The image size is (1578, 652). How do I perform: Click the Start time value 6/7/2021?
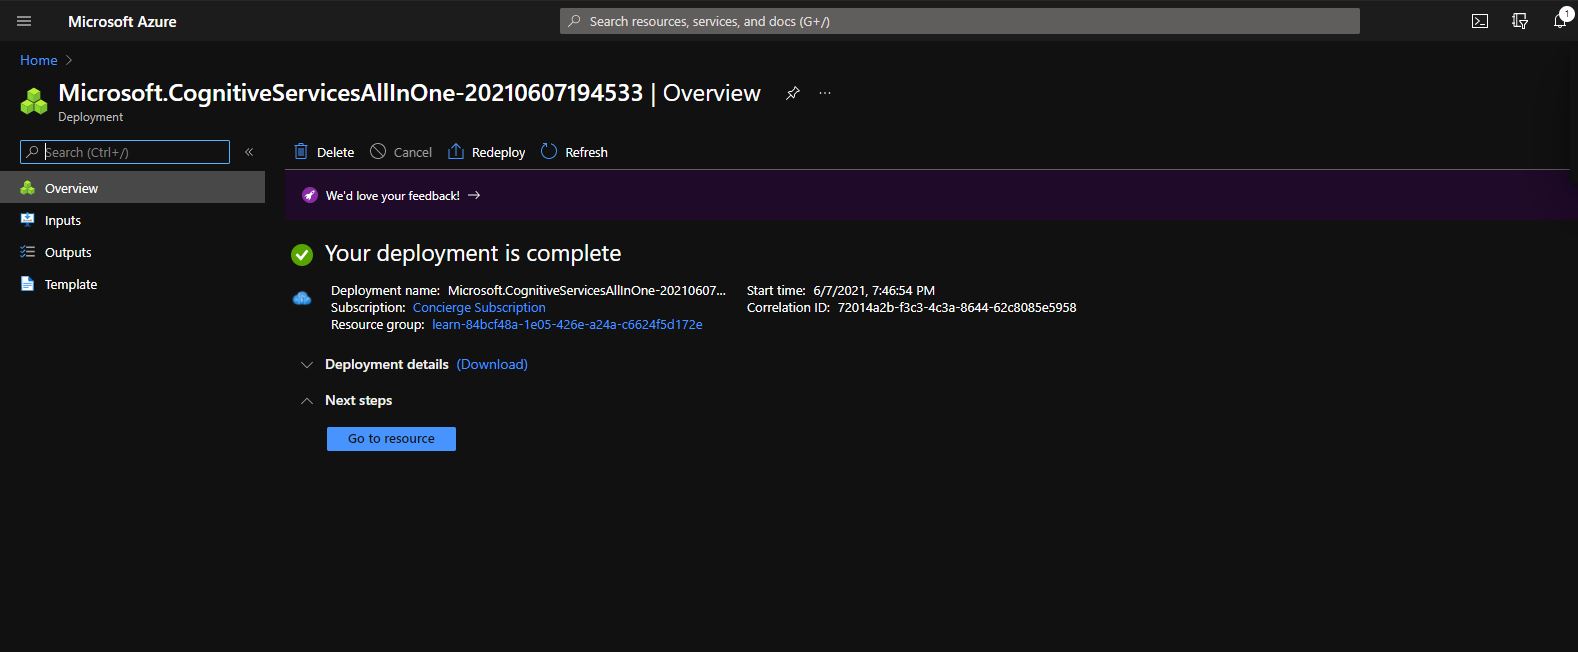pyautogui.click(x=874, y=291)
